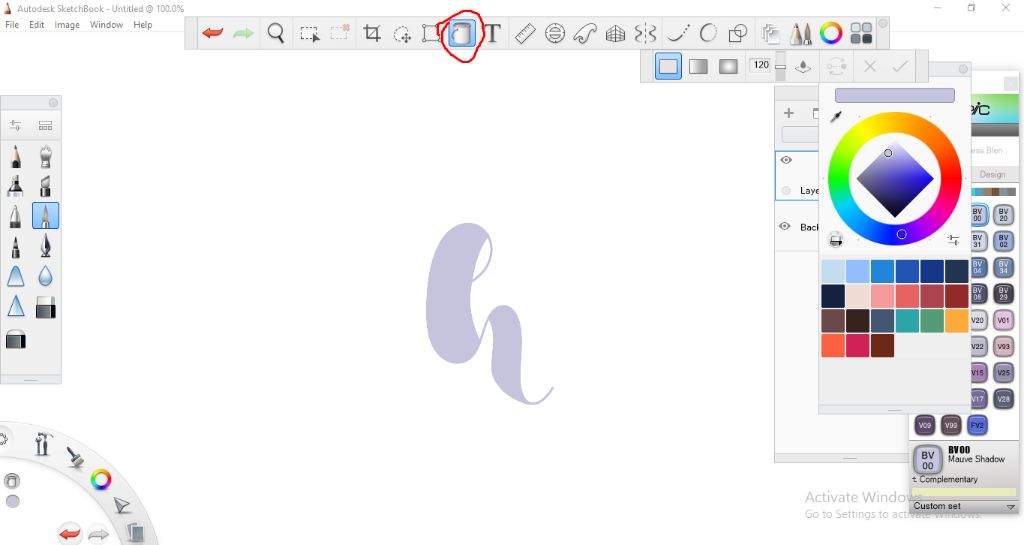Open Help menu

point(142,24)
